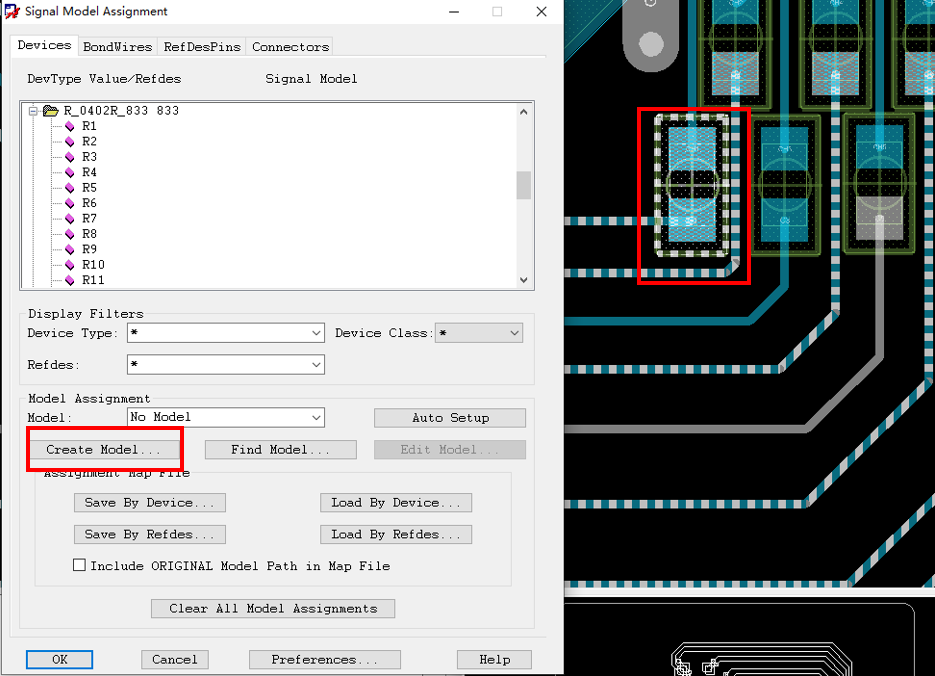Select R11 in the device list

93,280
